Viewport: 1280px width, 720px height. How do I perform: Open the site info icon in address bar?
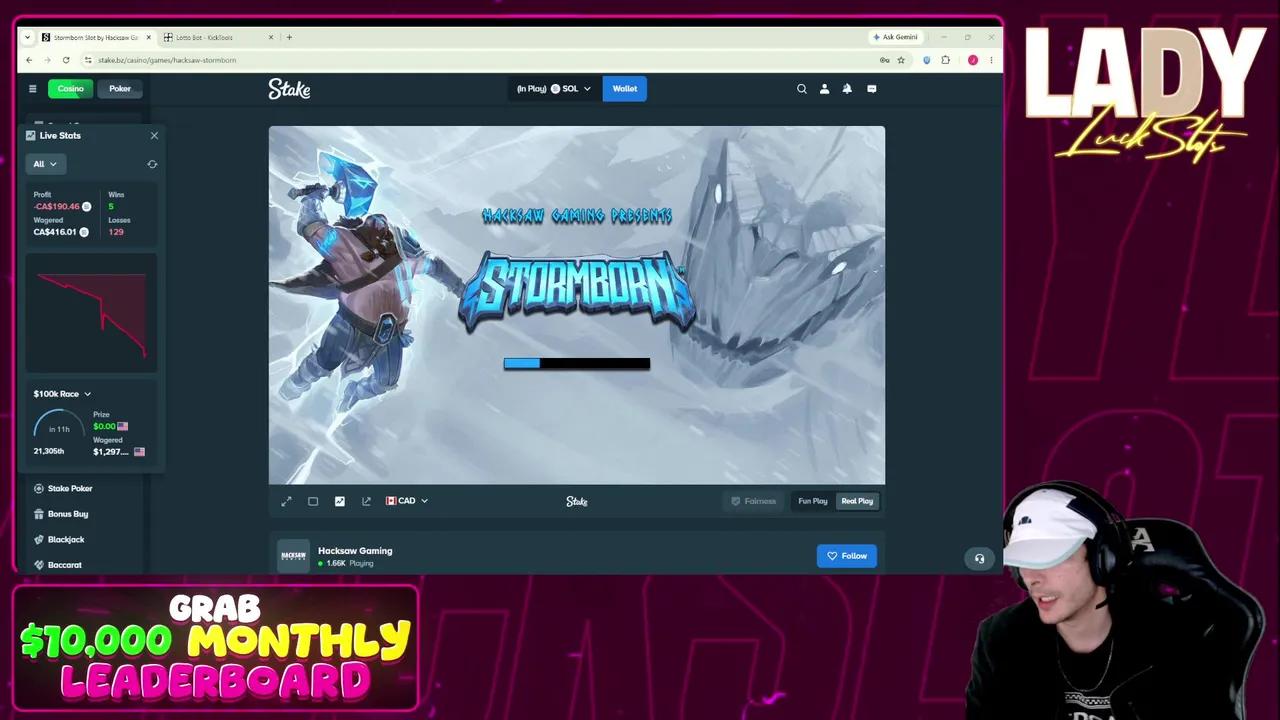[87, 60]
